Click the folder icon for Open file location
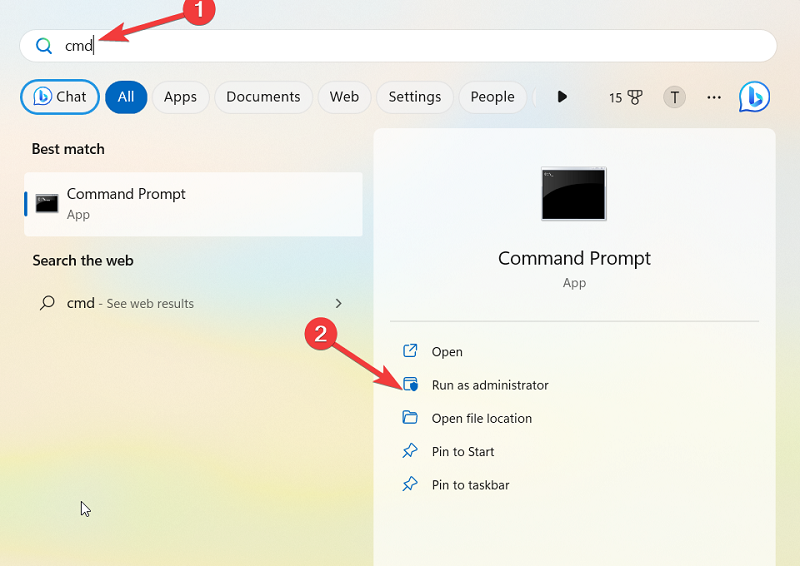The image size is (800, 566). [x=410, y=418]
